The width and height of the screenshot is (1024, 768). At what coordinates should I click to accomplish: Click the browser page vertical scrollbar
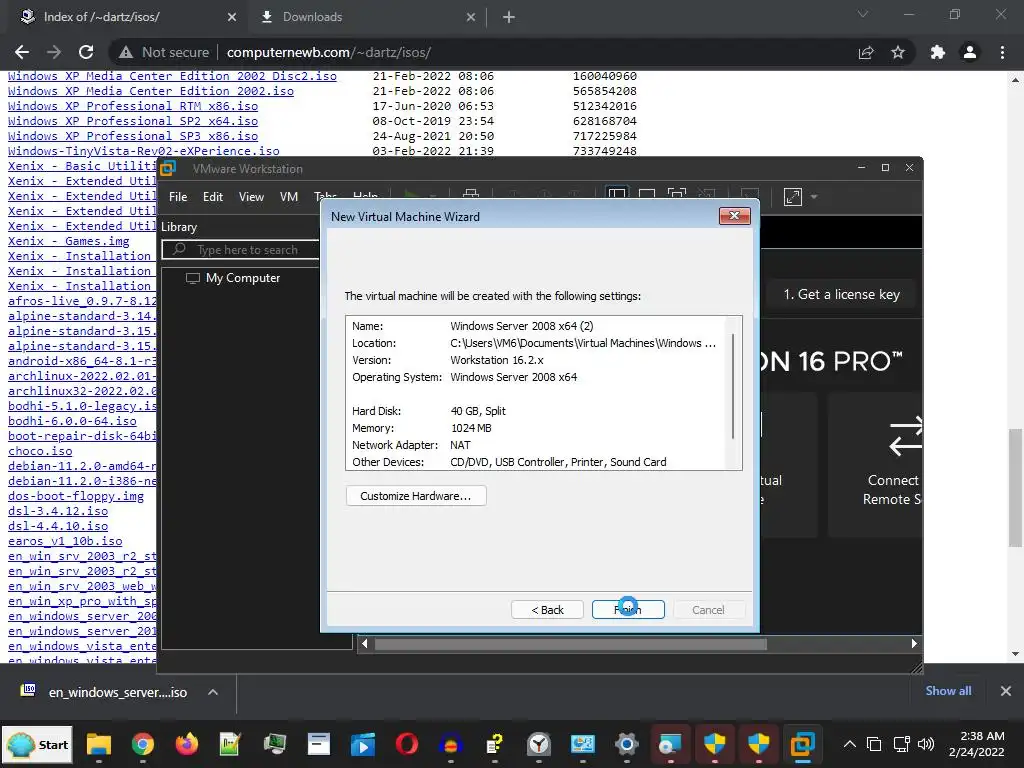1015,487
